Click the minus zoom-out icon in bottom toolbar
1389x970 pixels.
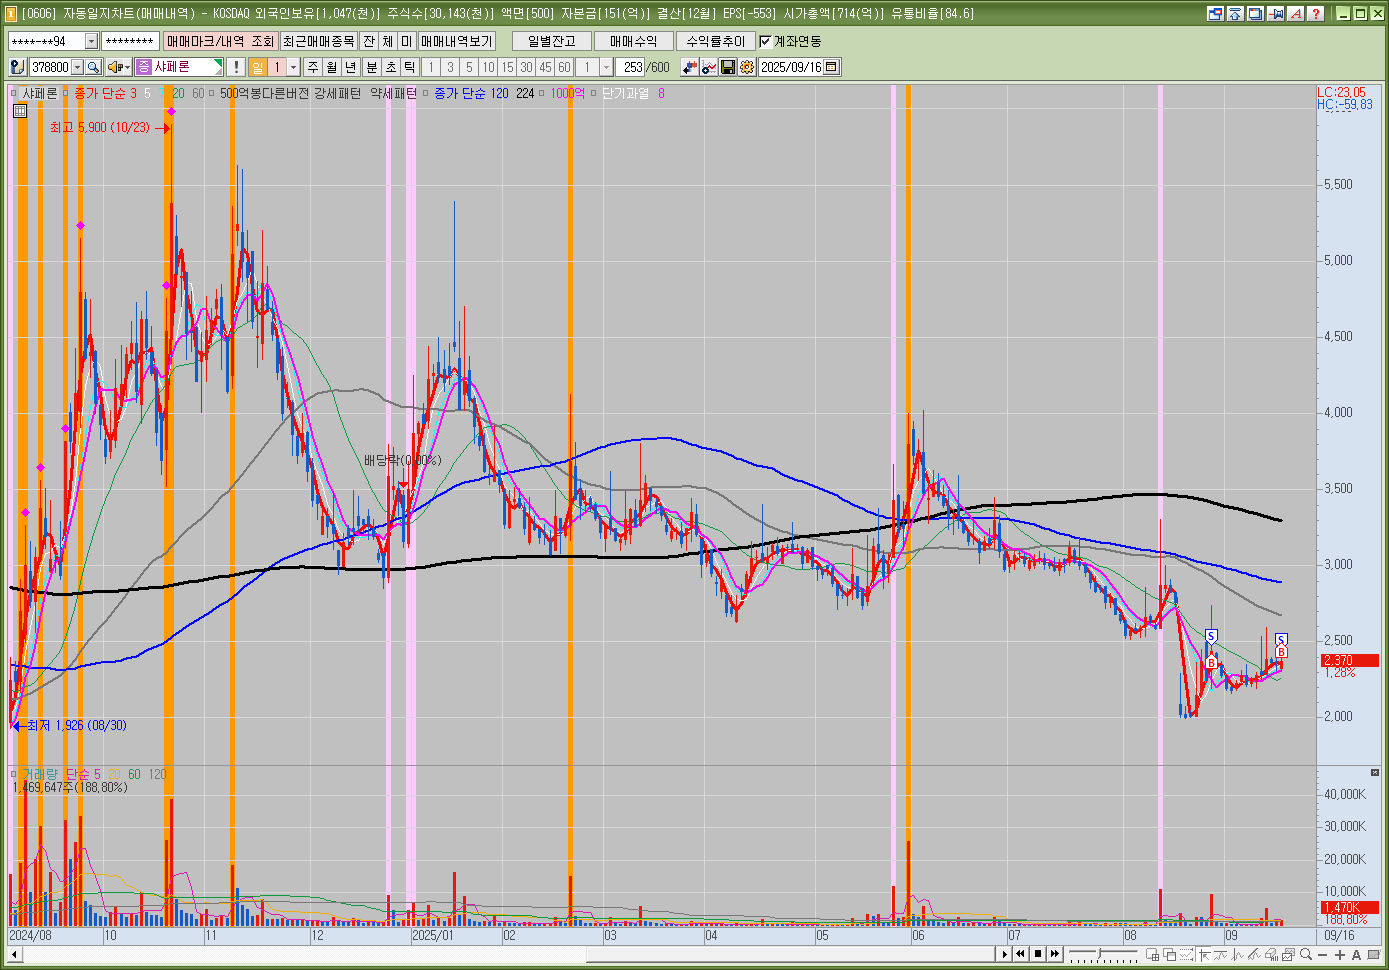coord(1323,954)
